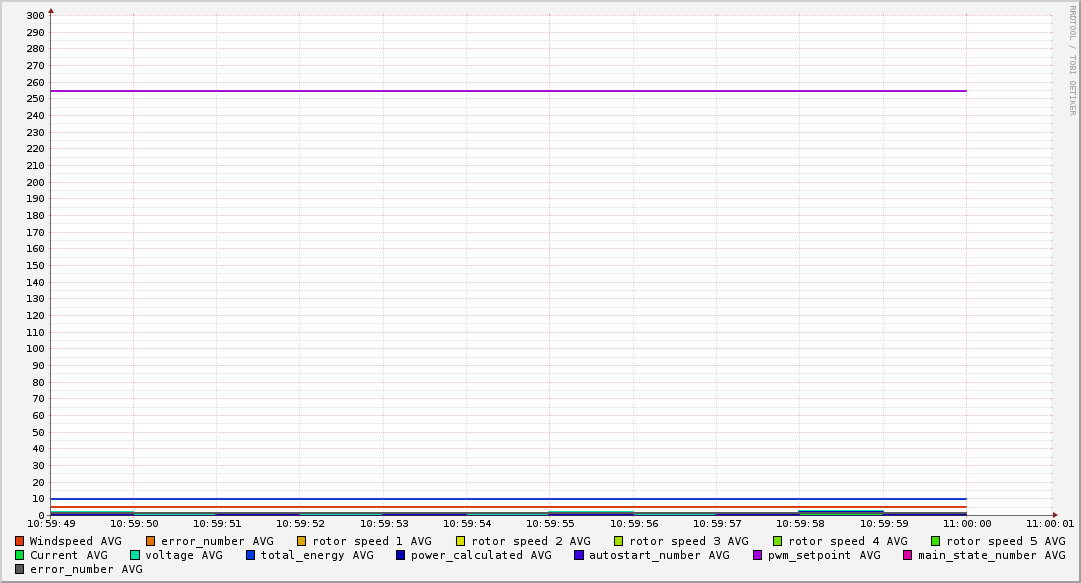
Task: Click the gray error_number AVG legend swatch
Action: pos(19,569)
